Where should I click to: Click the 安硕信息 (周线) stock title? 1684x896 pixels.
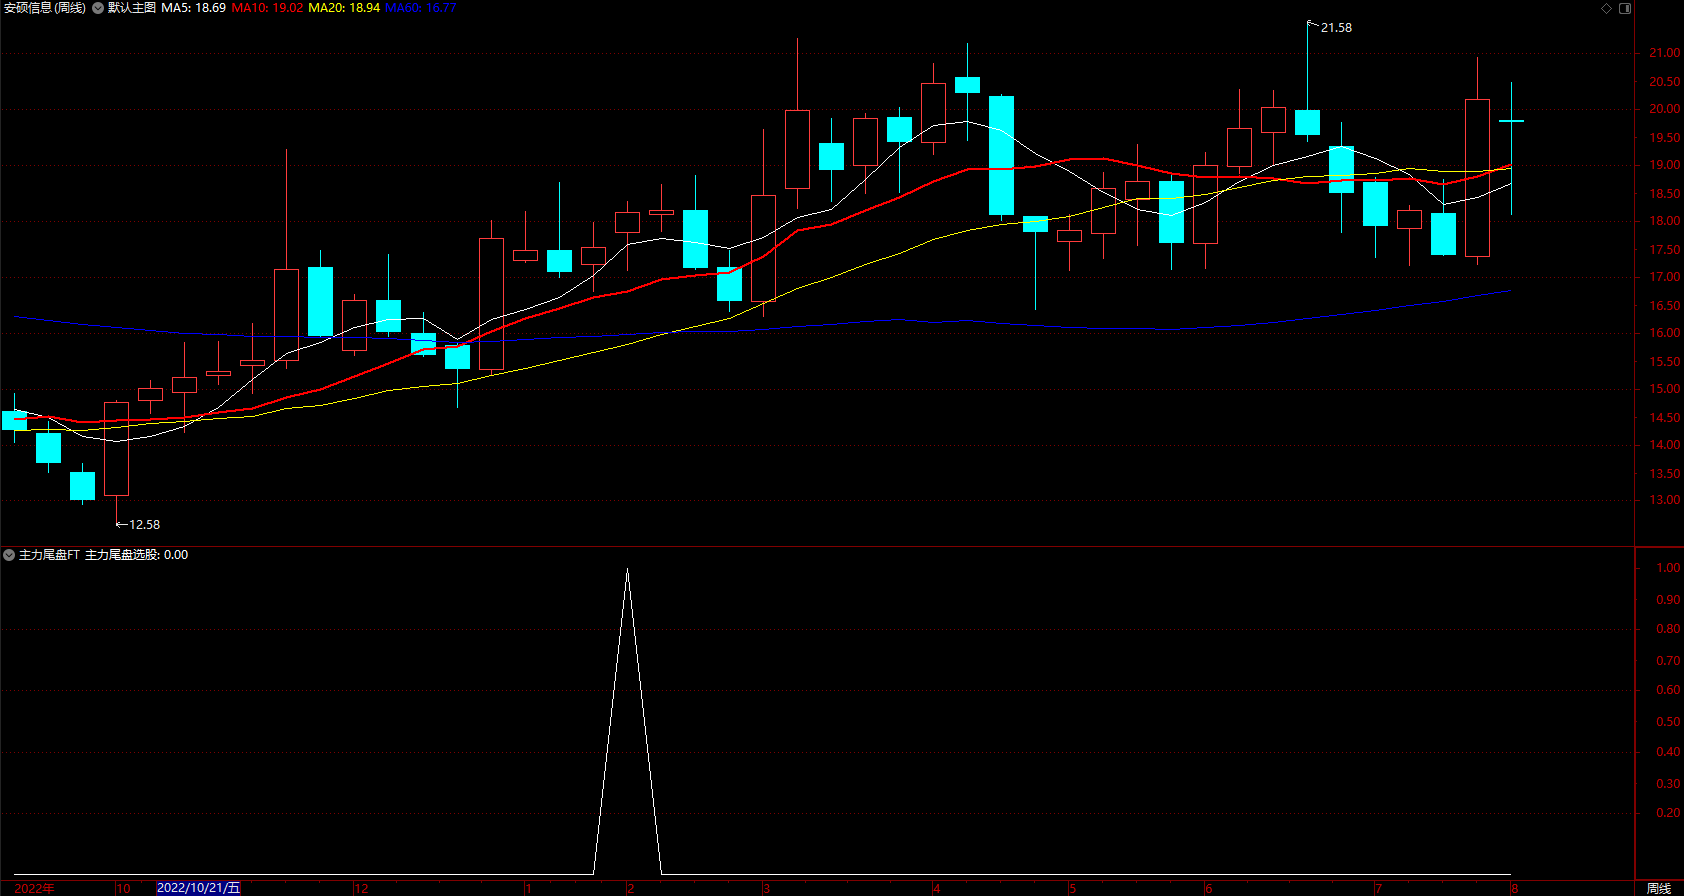click(45, 8)
